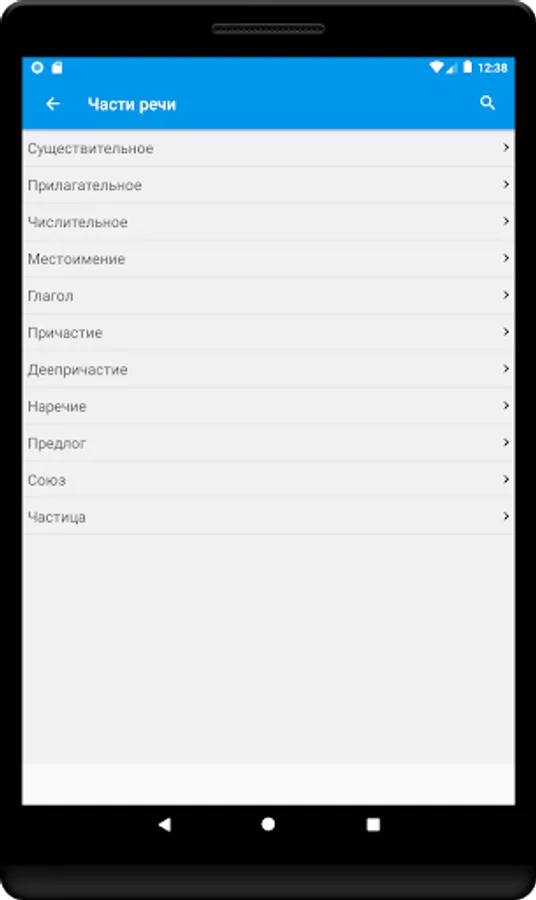
Task: Open the Деепричастие entry
Action: coord(268,370)
